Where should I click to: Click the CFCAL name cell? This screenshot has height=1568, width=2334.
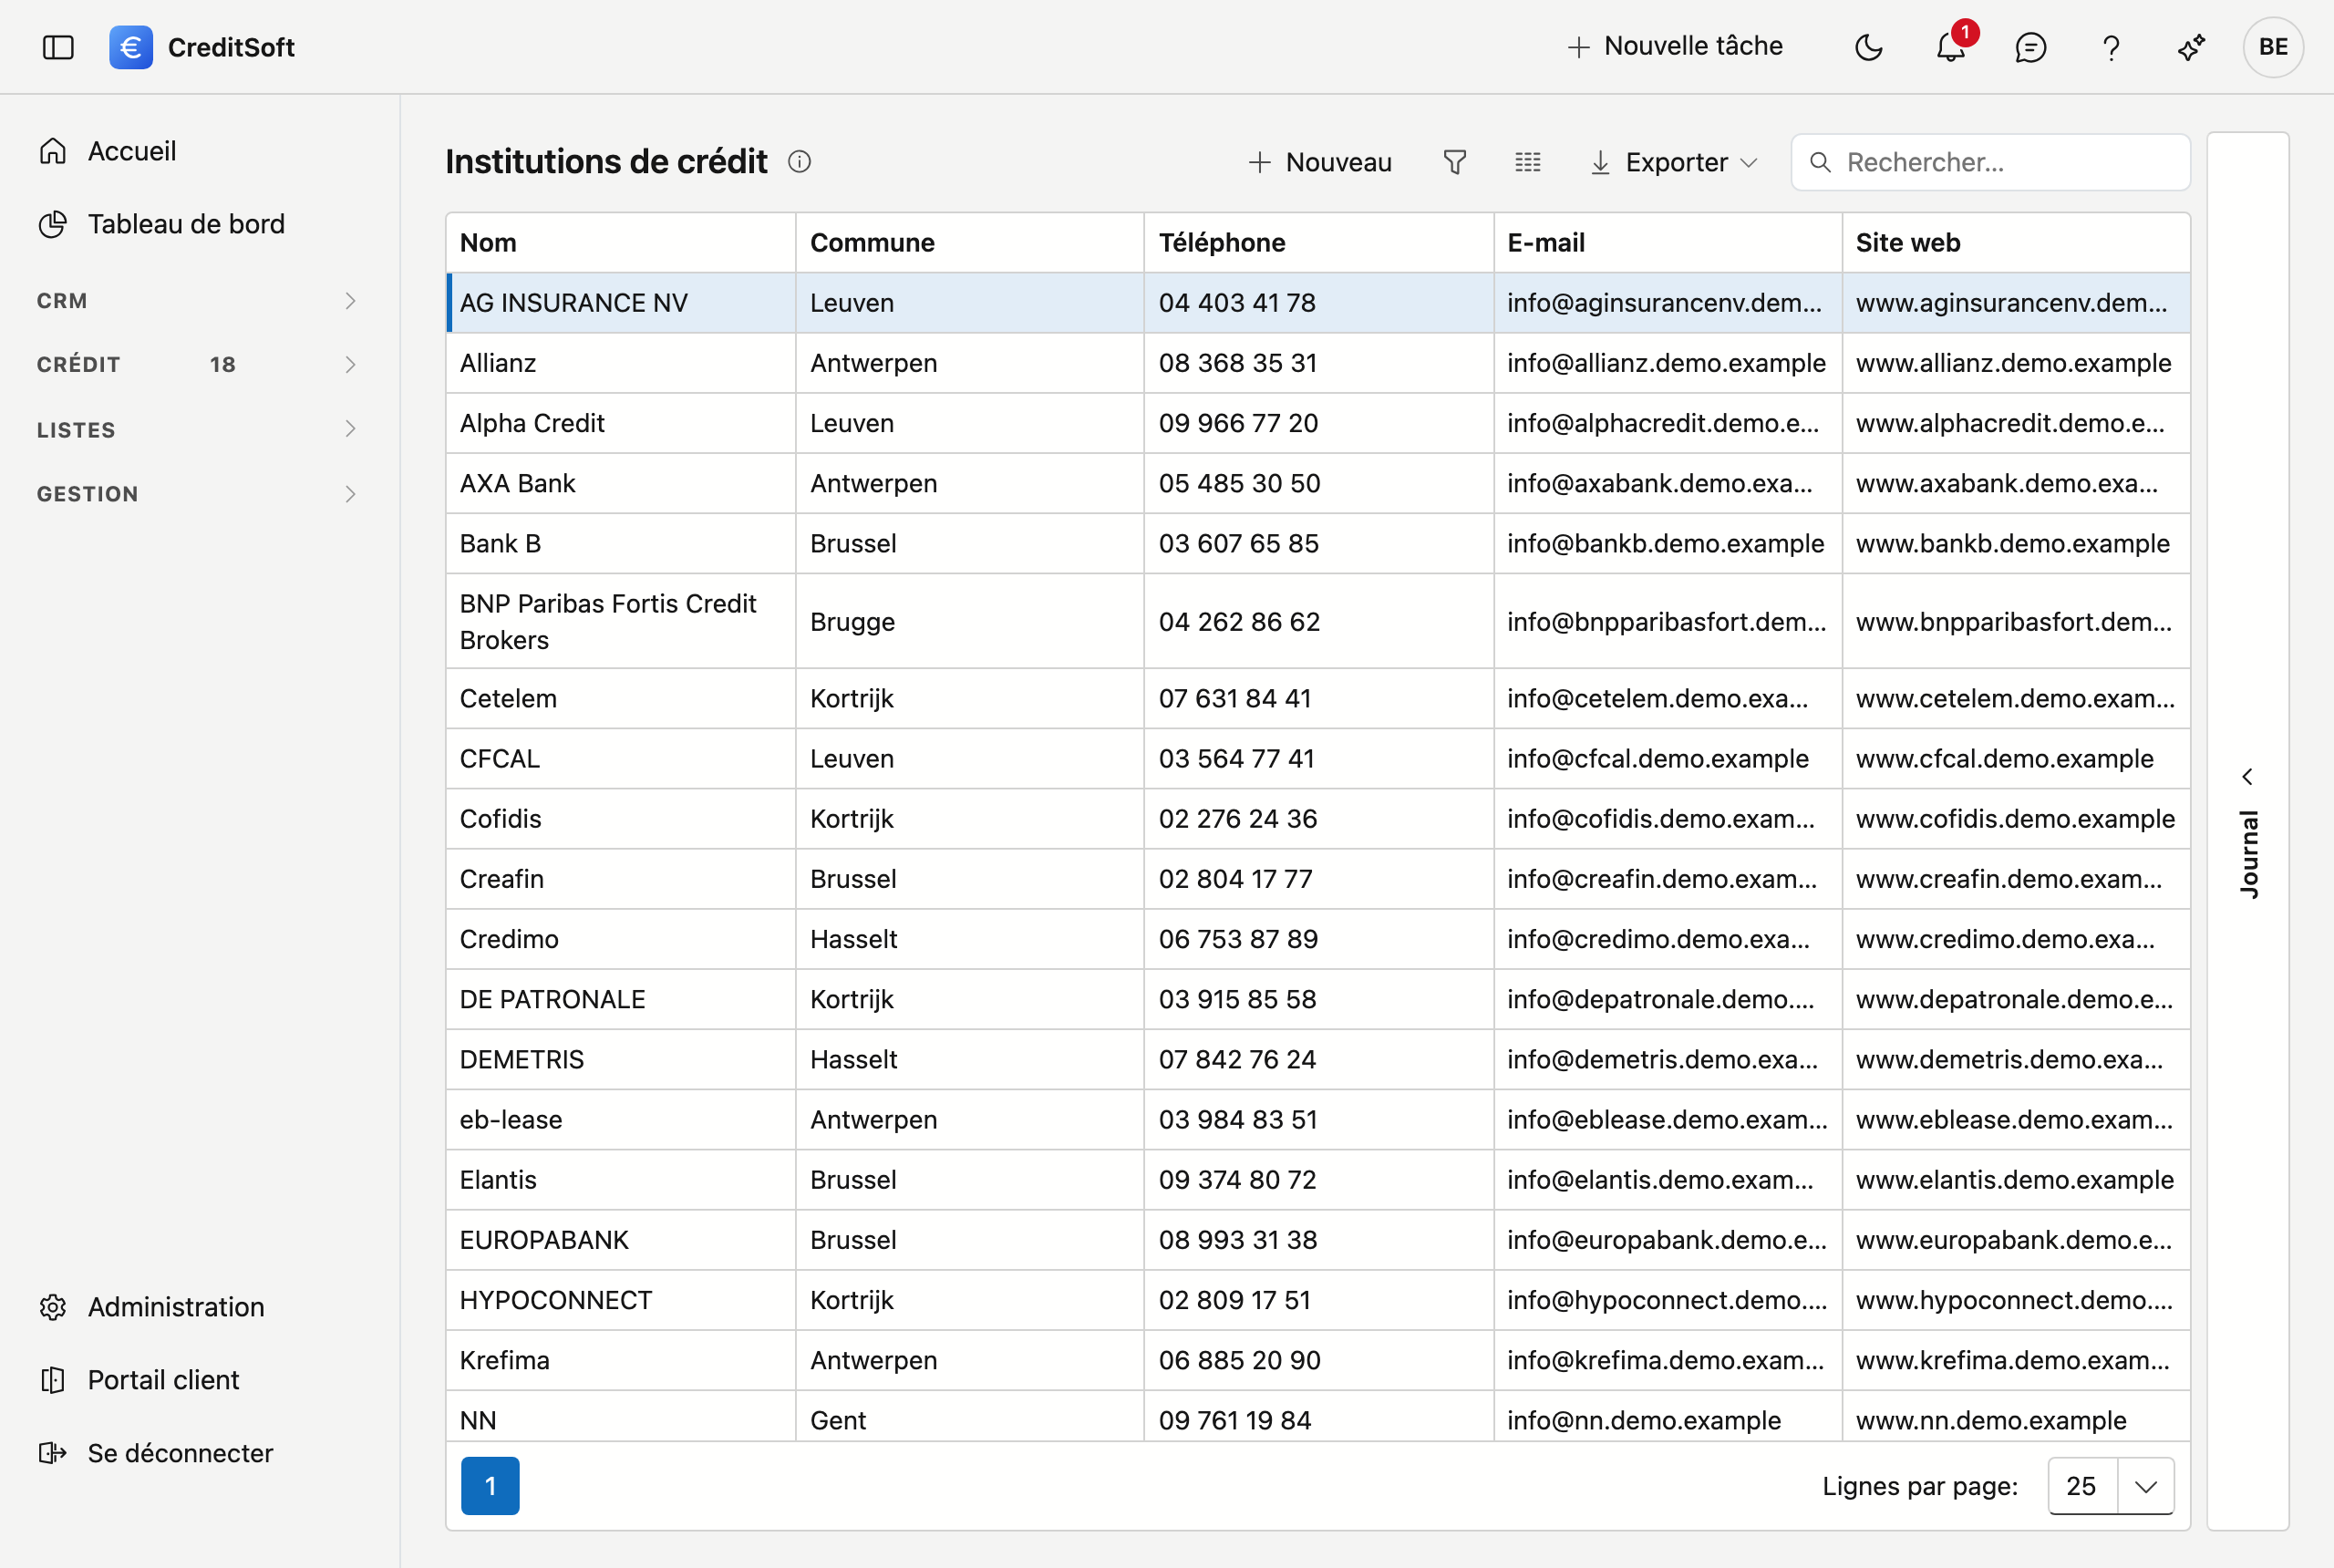click(620, 758)
